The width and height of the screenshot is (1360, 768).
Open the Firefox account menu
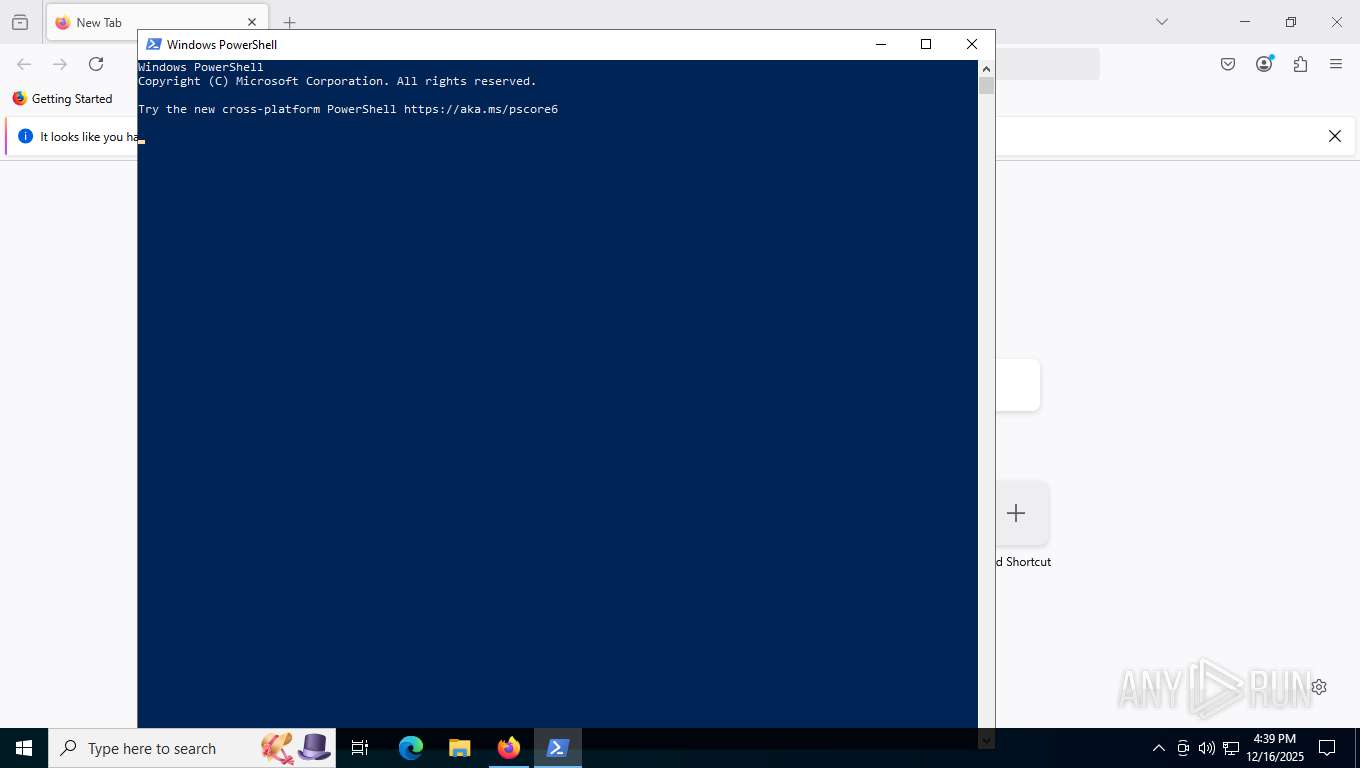point(1264,64)
